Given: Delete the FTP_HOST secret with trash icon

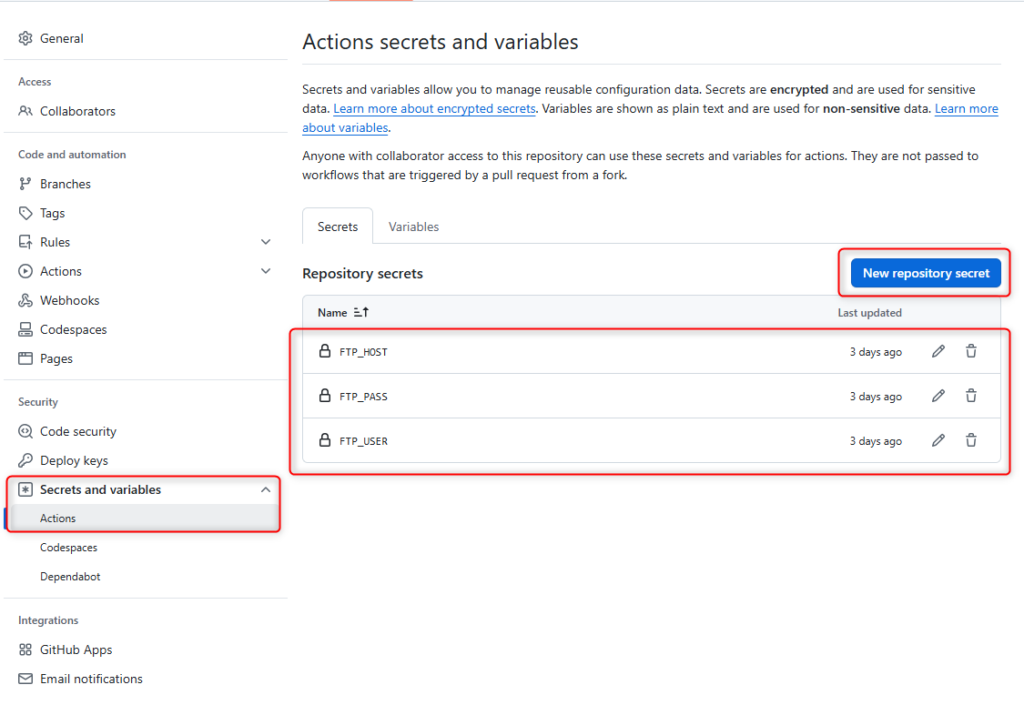Looking at the screenshot, I should [x=971, y=351].
